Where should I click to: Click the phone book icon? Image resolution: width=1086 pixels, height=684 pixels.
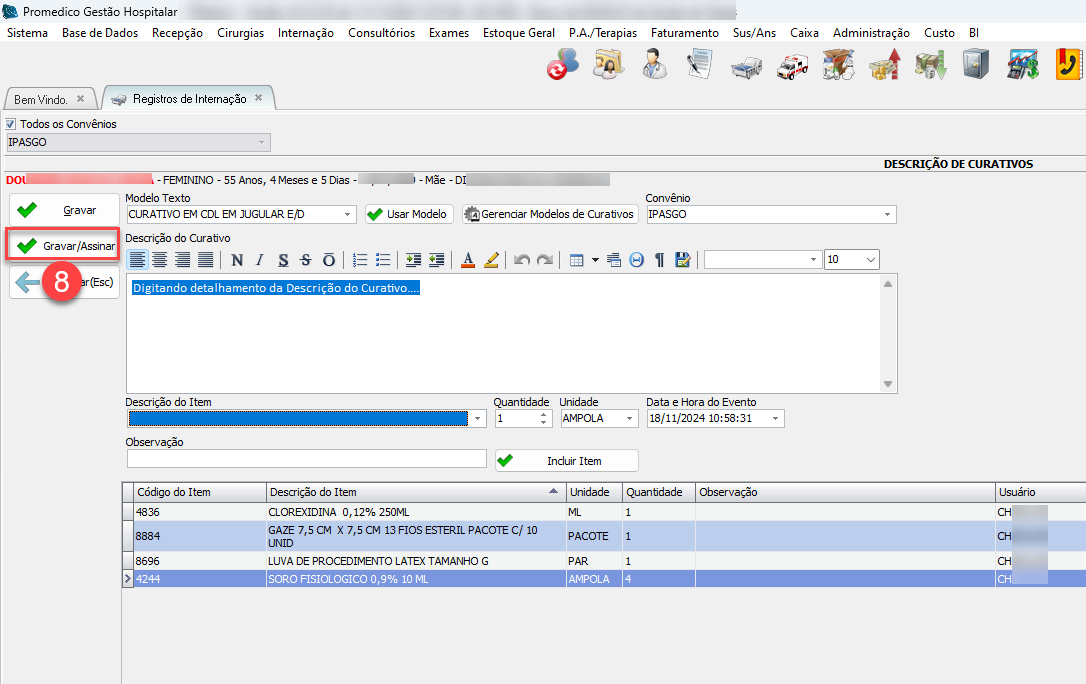[x=1069, y=65]
